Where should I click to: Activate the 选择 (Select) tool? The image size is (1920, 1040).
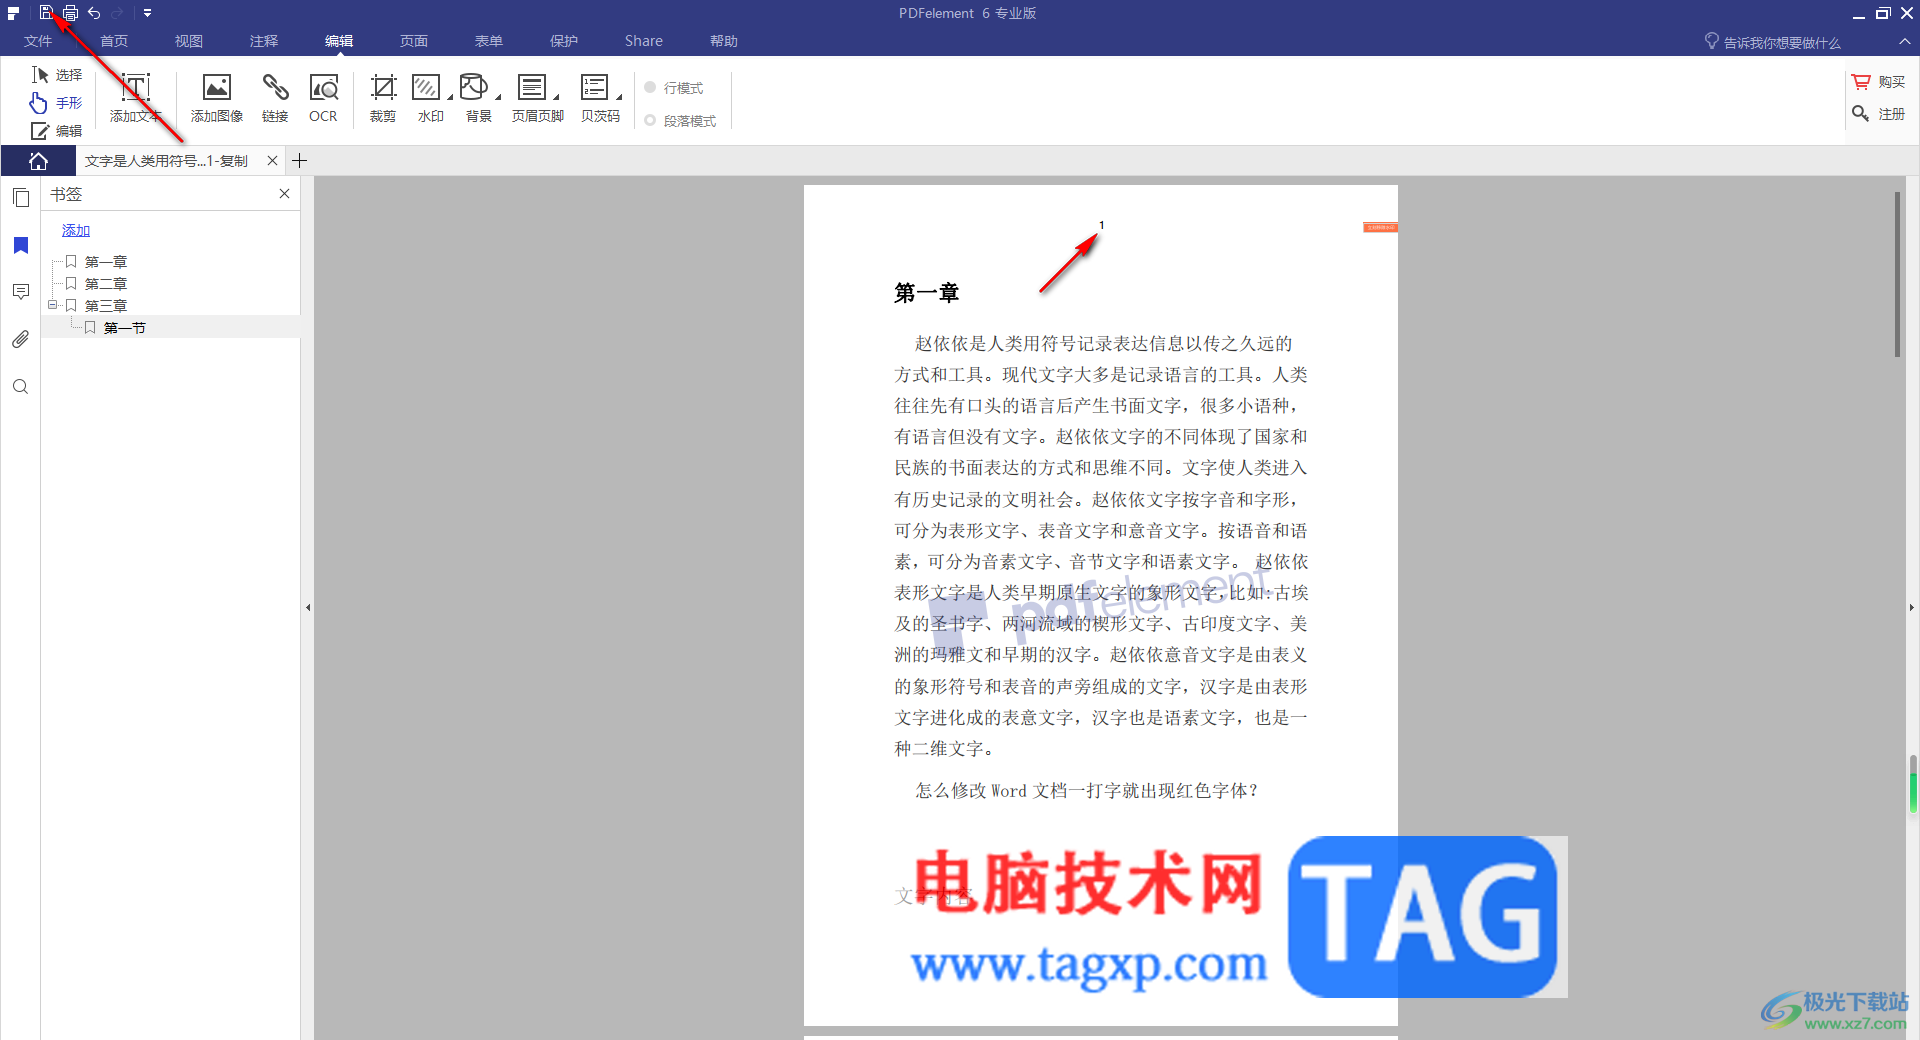point(57,75)
